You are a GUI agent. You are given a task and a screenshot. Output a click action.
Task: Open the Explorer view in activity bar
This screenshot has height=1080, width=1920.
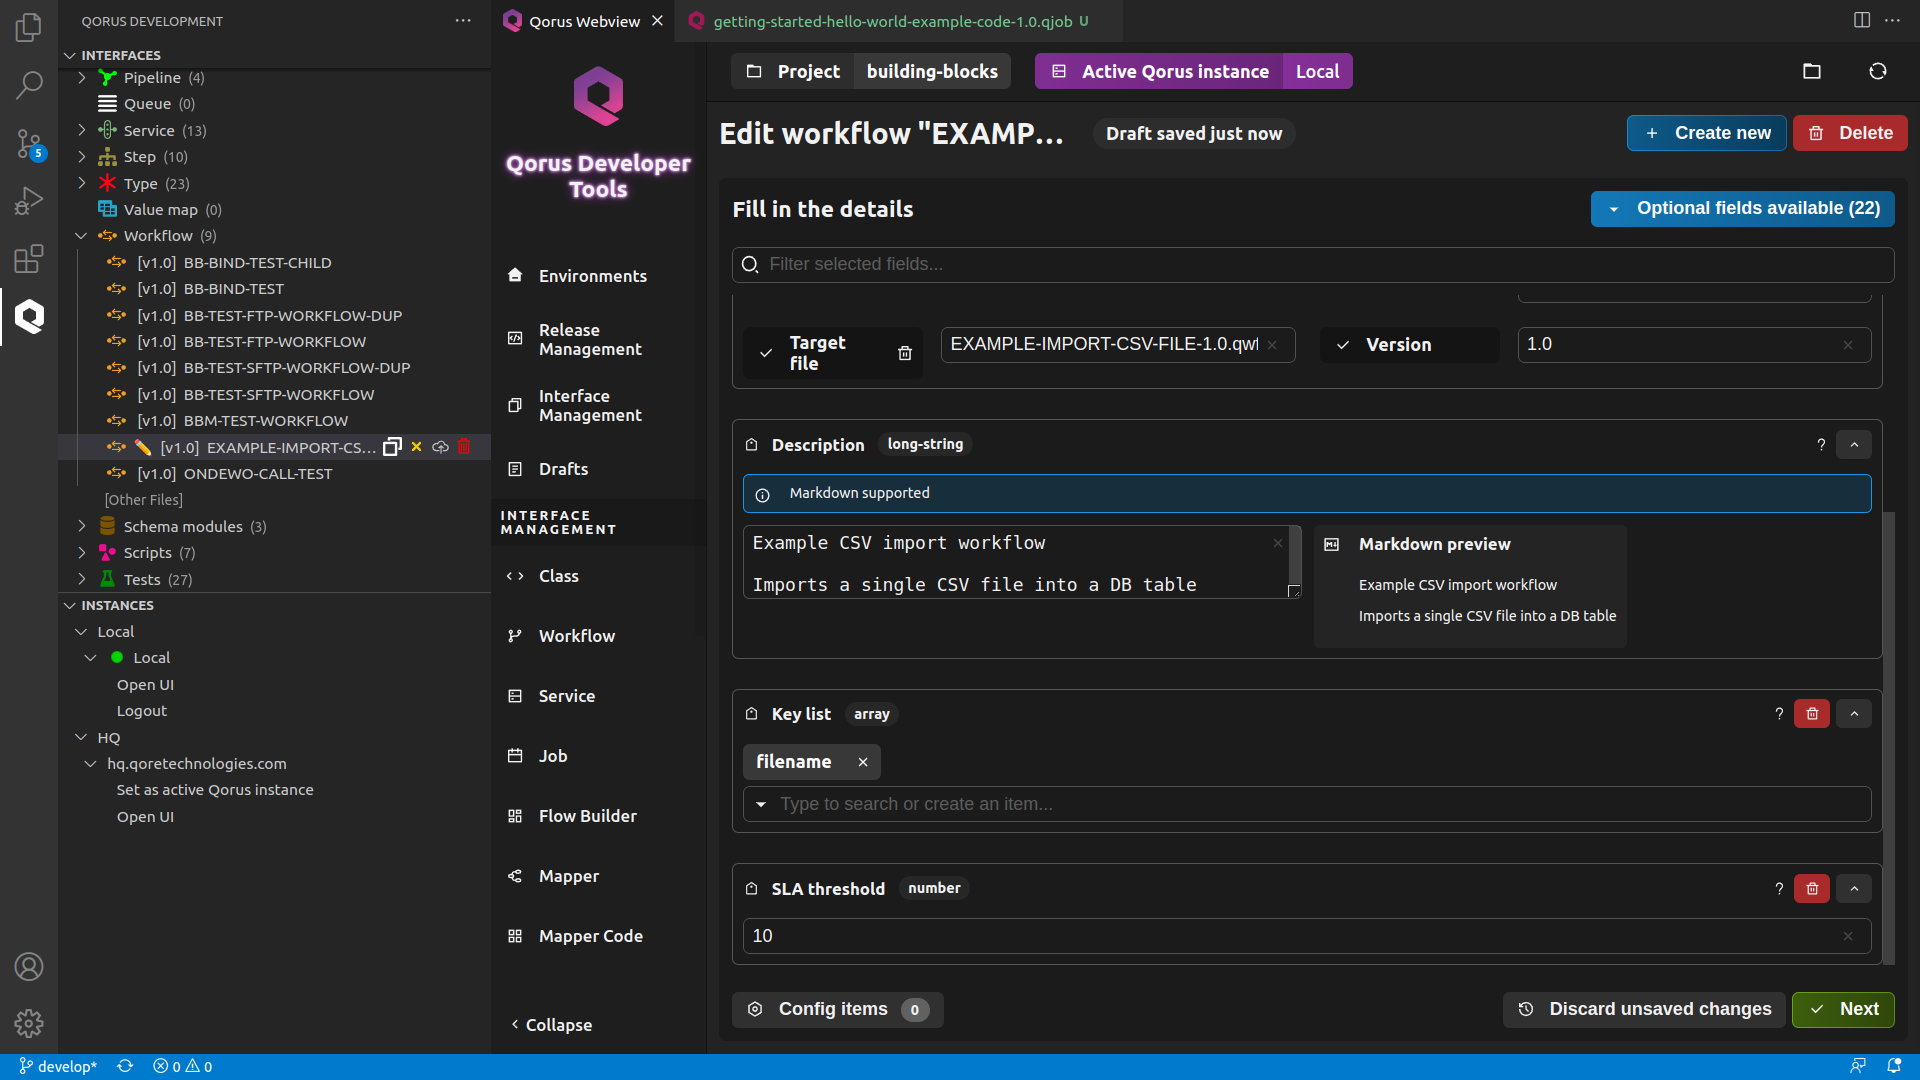coord(29,27)
